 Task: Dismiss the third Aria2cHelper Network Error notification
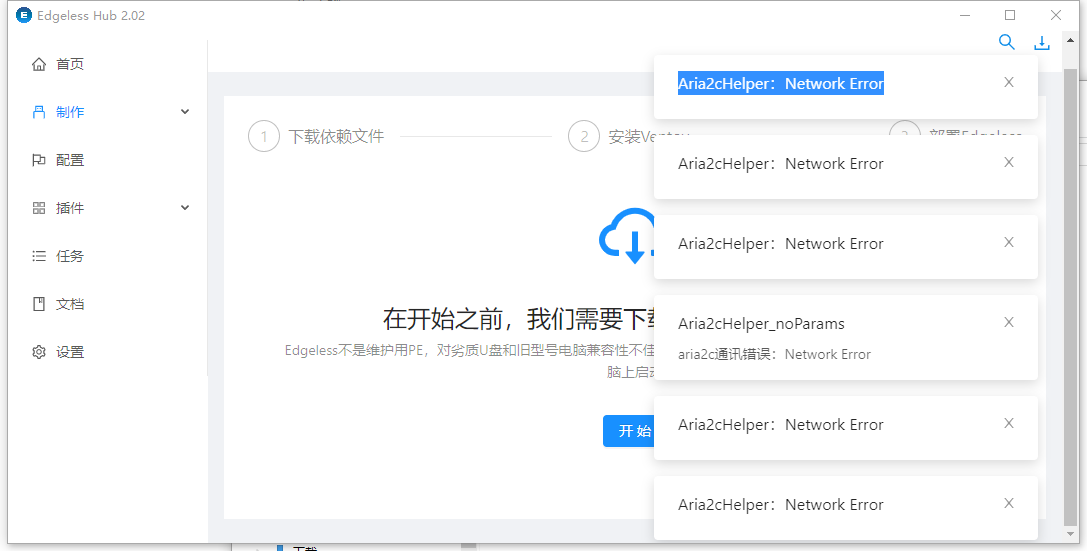click(1009, 242)
